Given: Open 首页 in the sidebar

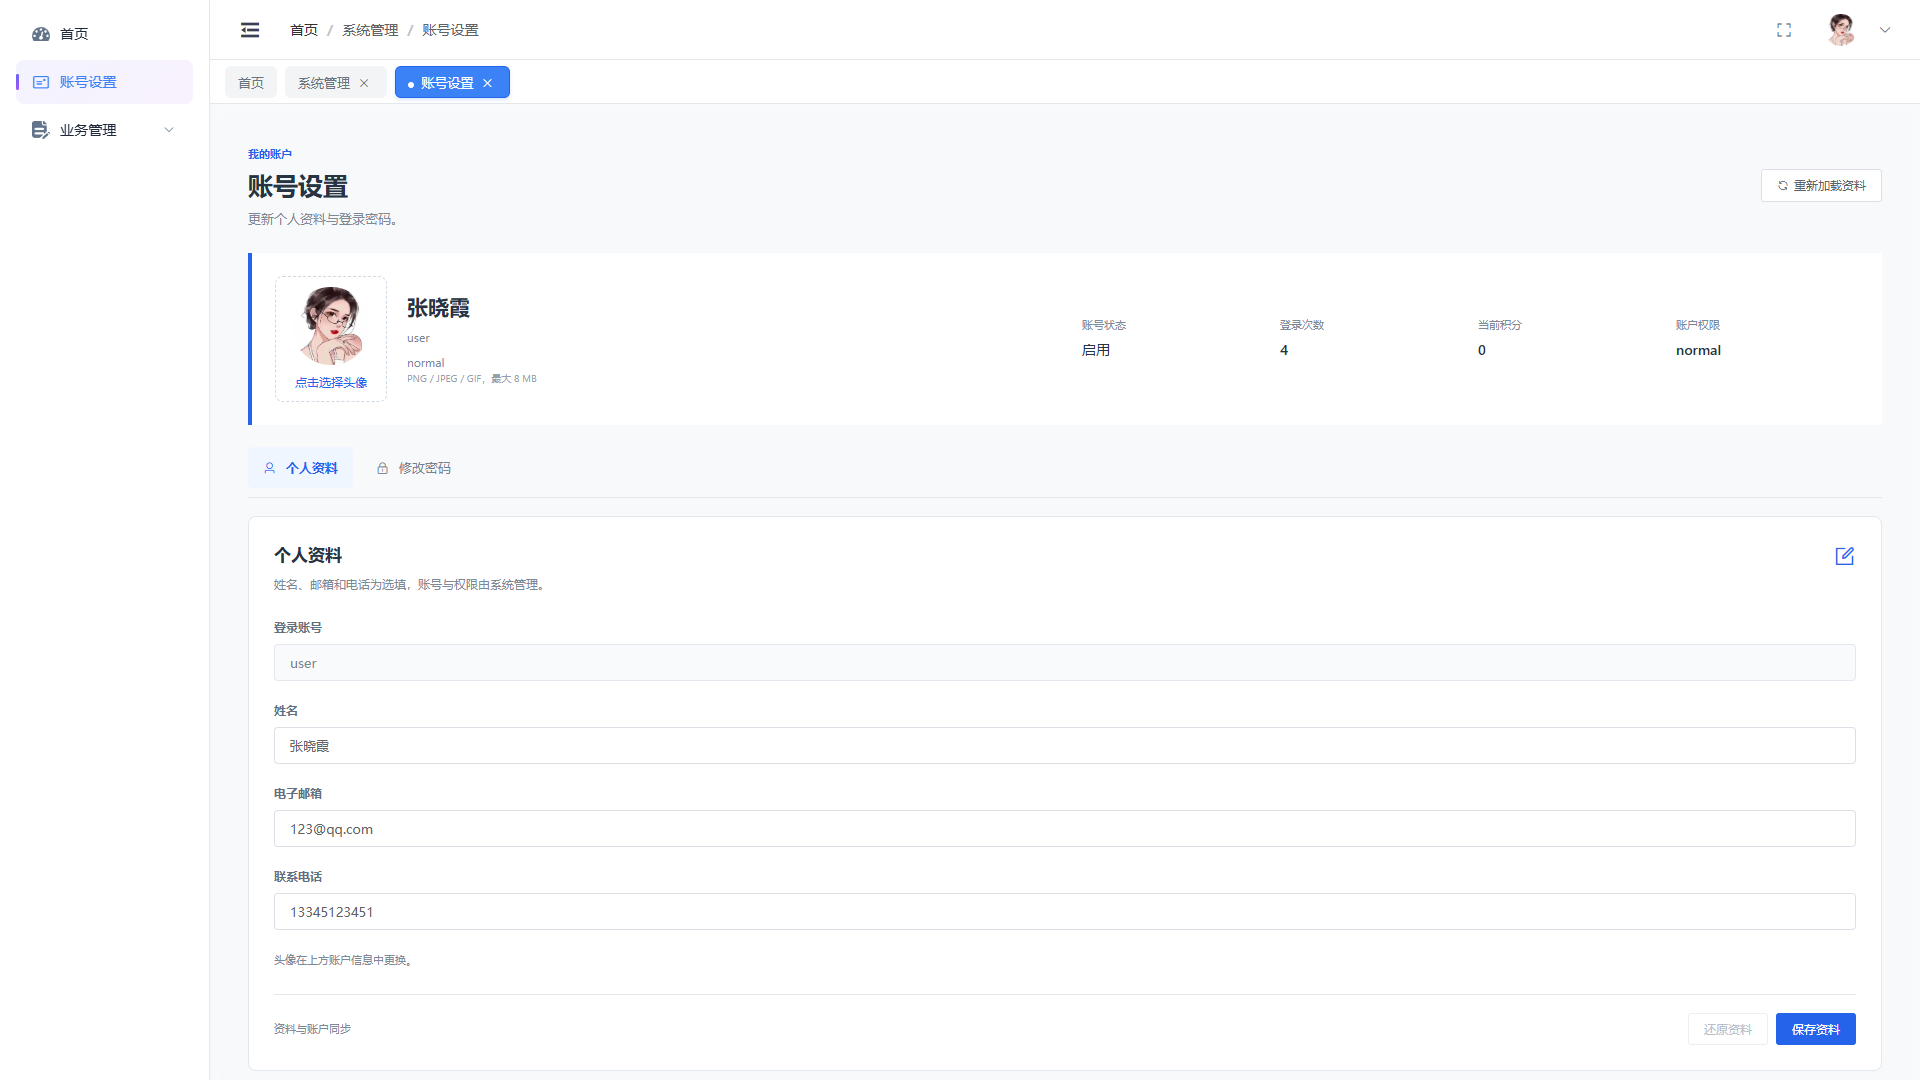Looking at the screenshot, I should coord(104,34).
